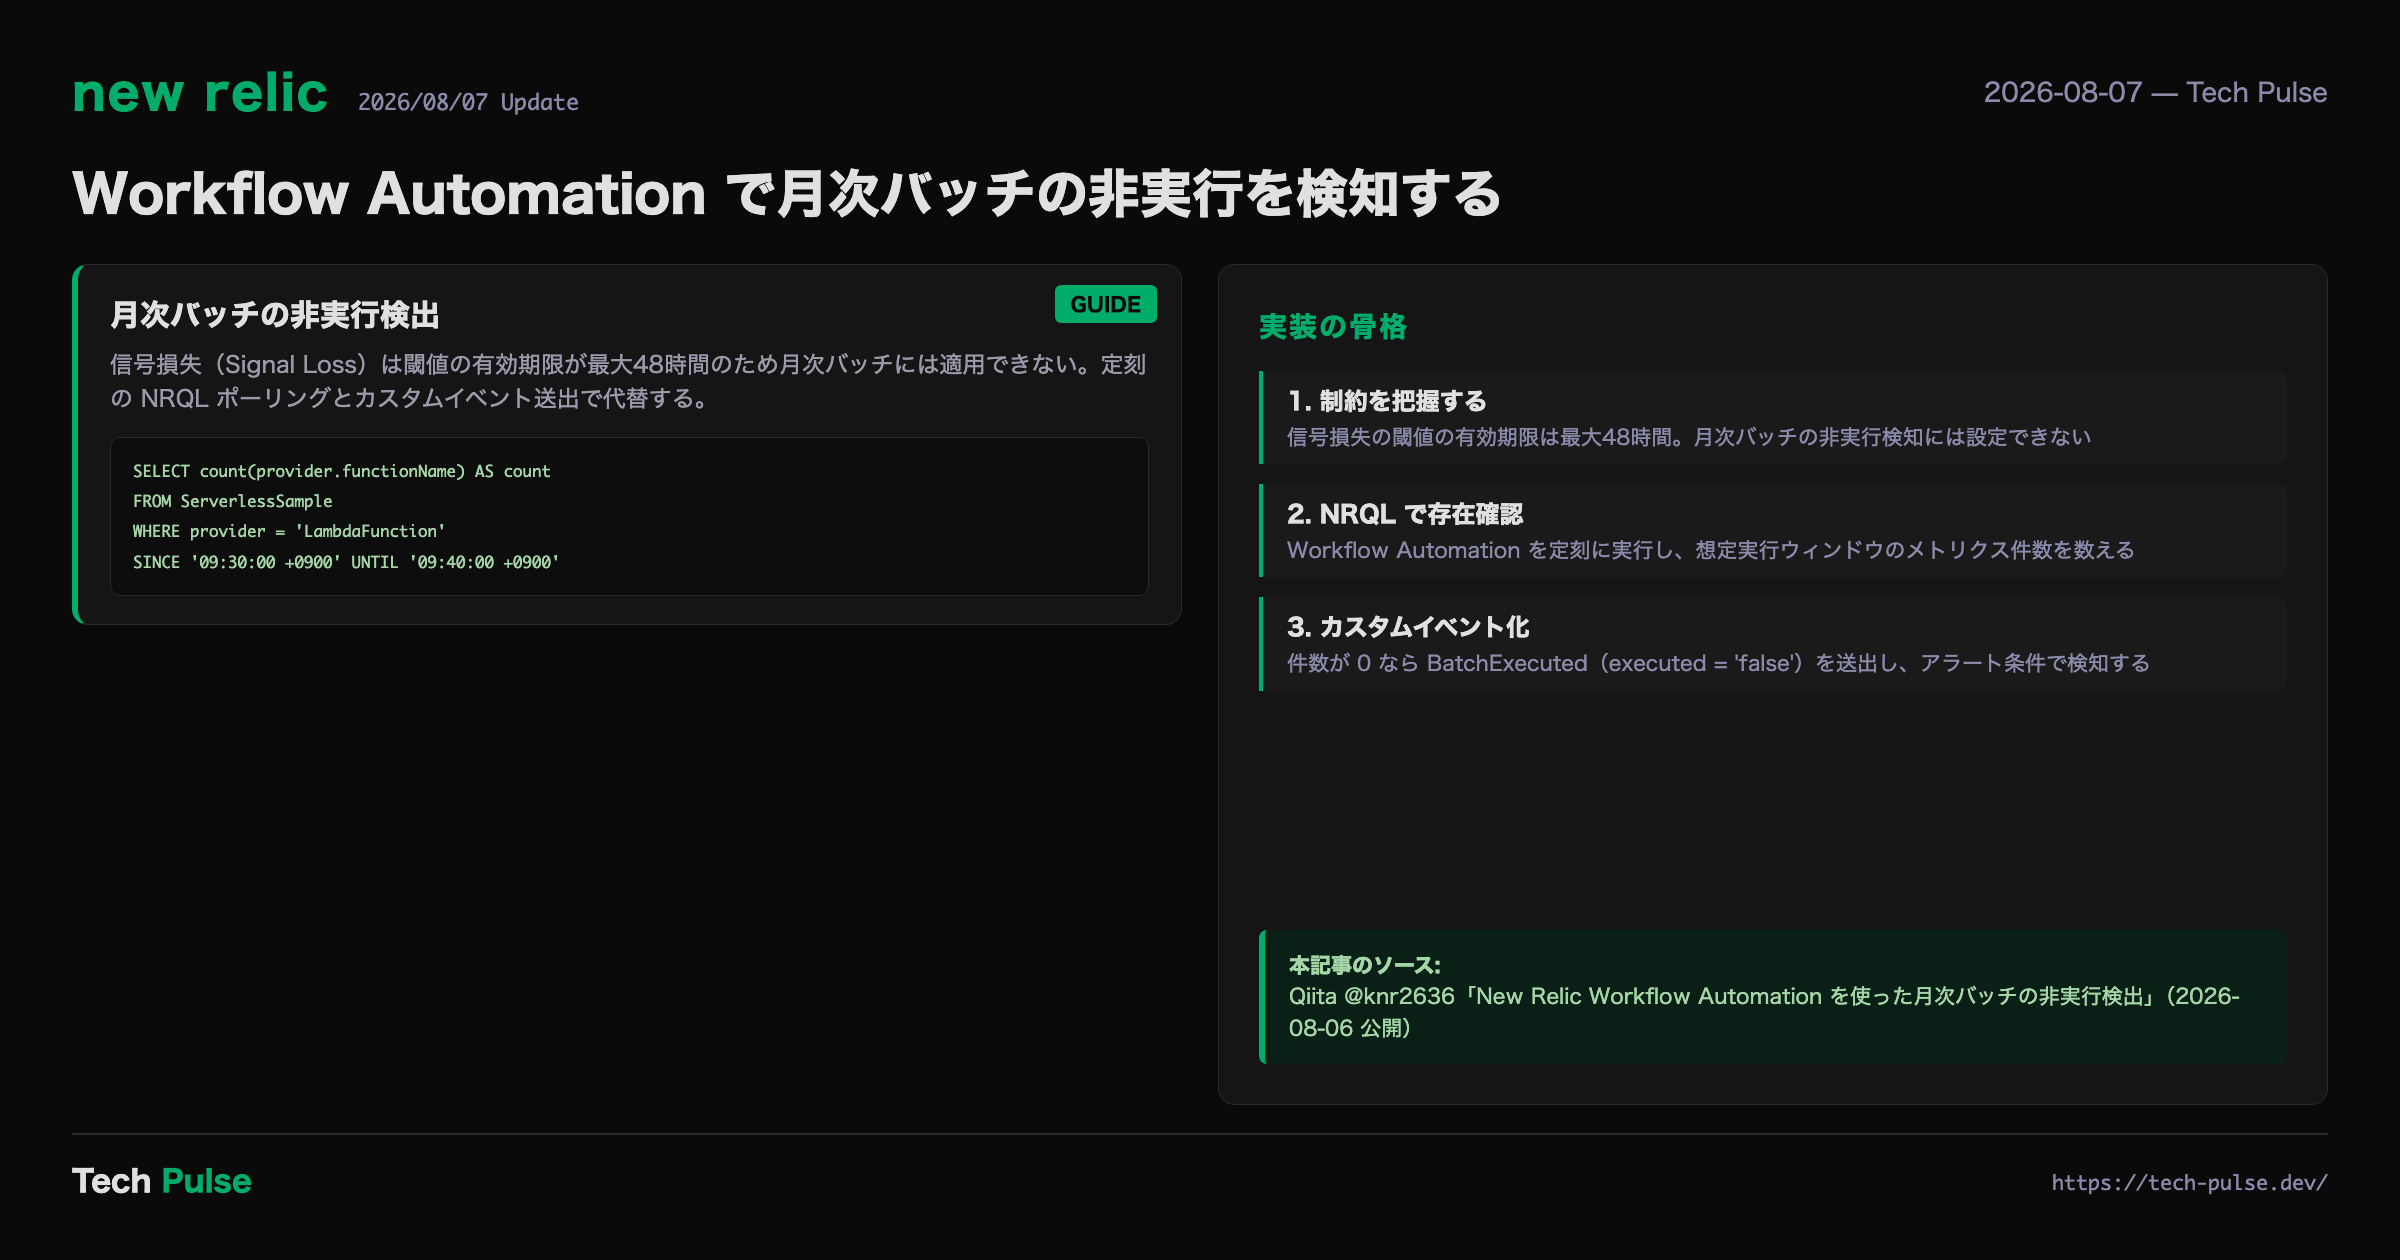Select the card heading "月次バッチの非実行検出"
Viewport: 2400px width, 1260px height.
tap(275, 315)
